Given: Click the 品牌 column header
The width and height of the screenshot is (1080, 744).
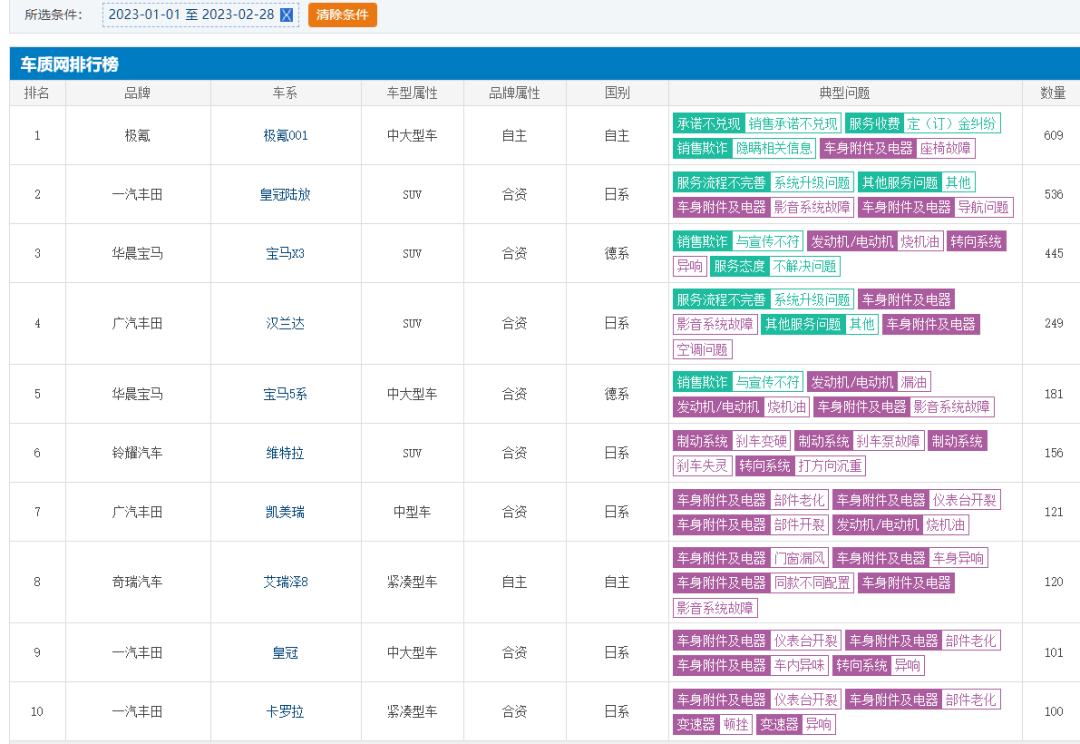Looking at the screenshot, I should coord(138,93).
